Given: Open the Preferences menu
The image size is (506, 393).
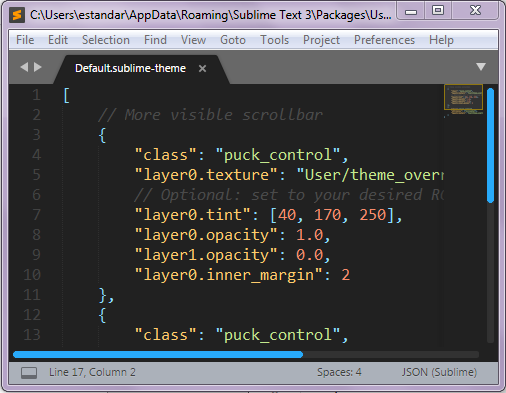Looking at the screenshot, I should [384, 40].
